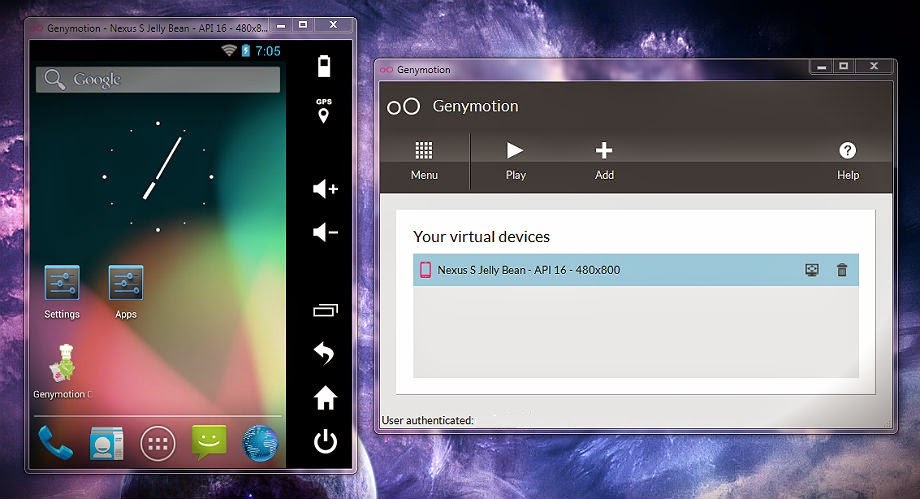Minimize the Nexus S emulator window

[281, 25]
